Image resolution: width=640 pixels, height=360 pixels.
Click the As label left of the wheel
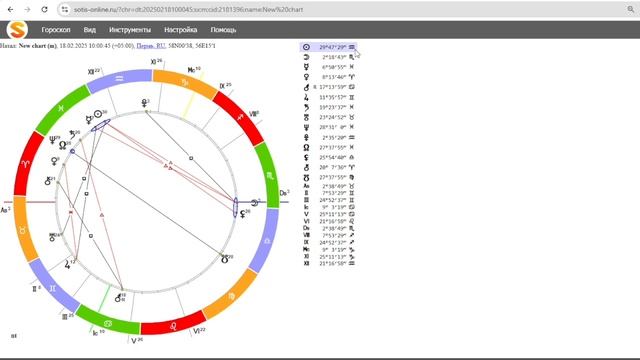(5, 210)
